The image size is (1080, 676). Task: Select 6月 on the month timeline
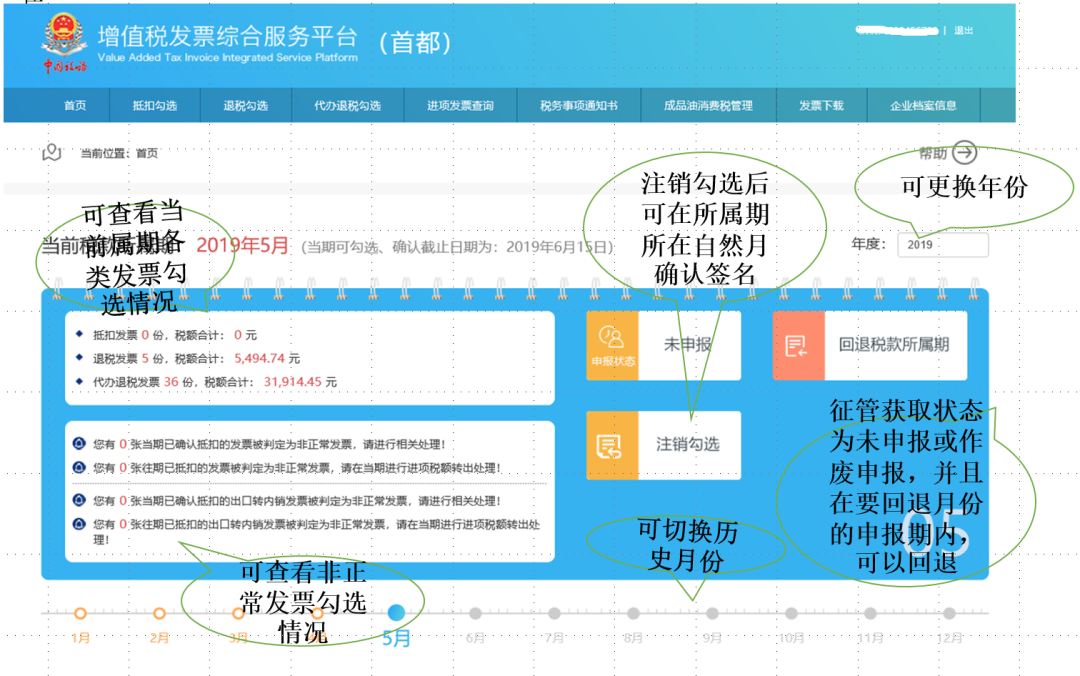point(475,613)
